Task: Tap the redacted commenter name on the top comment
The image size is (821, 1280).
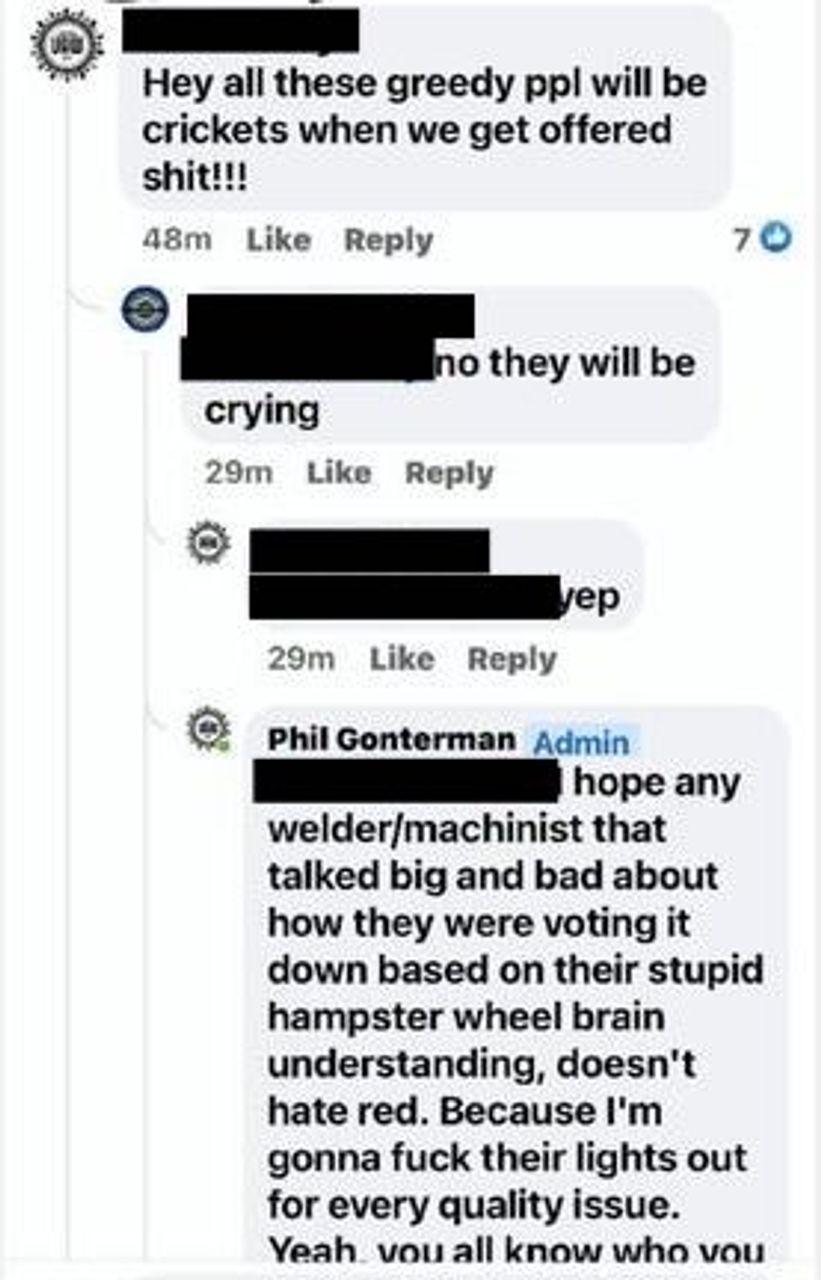Action: pos(240,30)
